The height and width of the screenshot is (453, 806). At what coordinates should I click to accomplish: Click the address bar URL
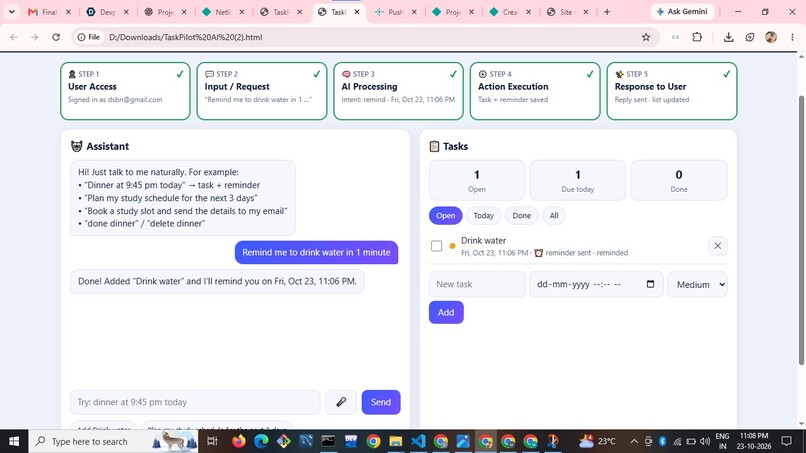click(x=186, y=37)
